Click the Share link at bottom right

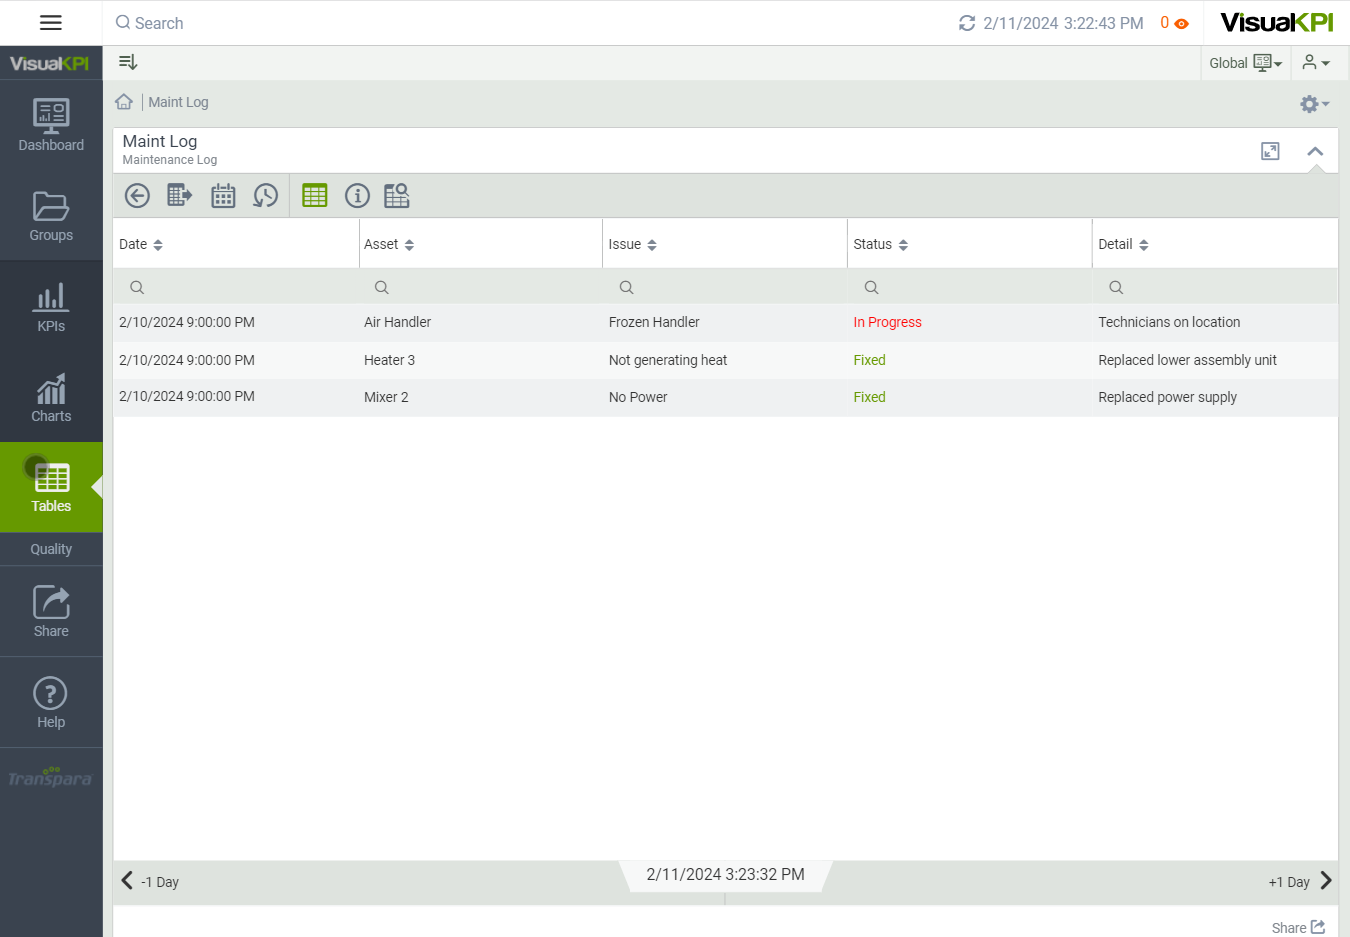(1298, 927)
